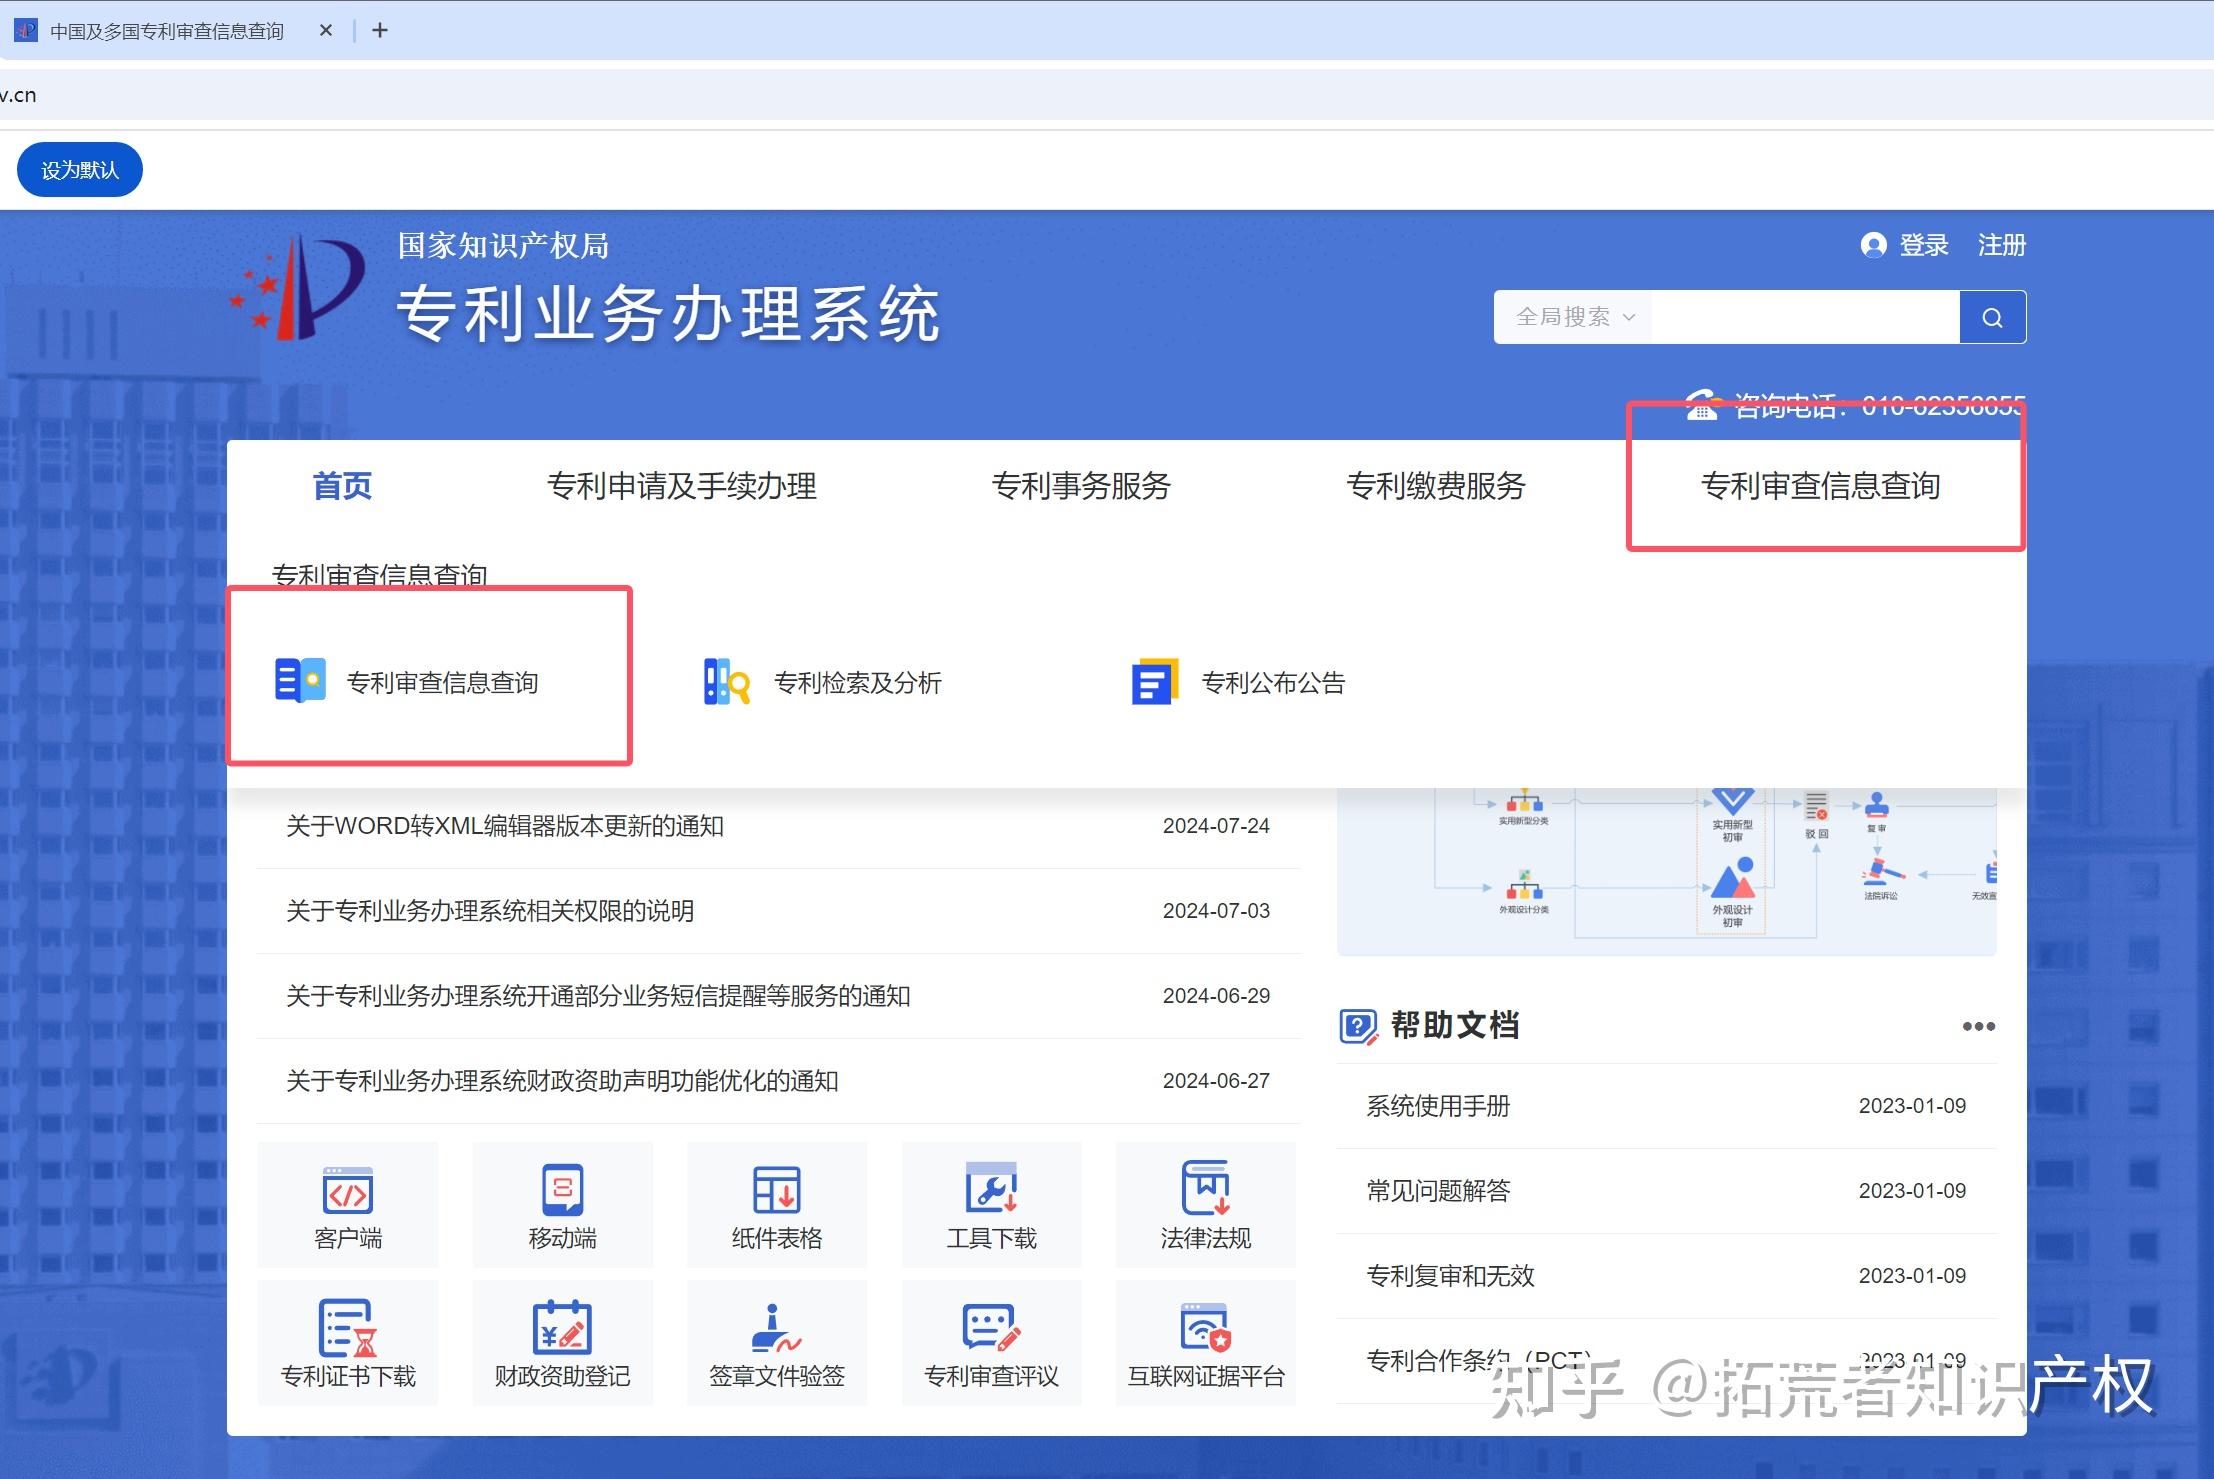Click the 注册 link
2214x1479 pixels.
2002,245
